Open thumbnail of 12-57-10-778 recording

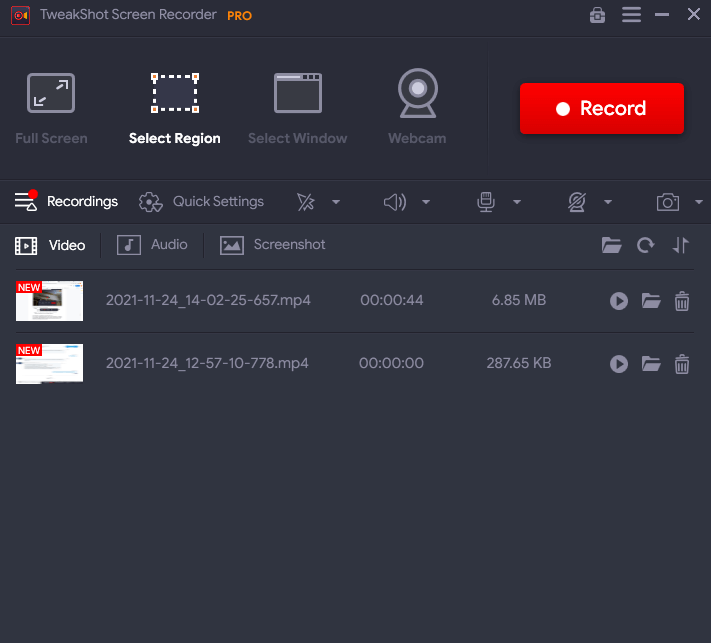coord(49,364)
